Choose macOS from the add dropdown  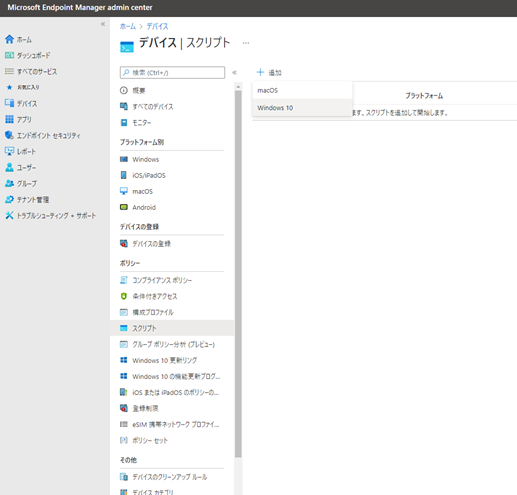[302, 90]
